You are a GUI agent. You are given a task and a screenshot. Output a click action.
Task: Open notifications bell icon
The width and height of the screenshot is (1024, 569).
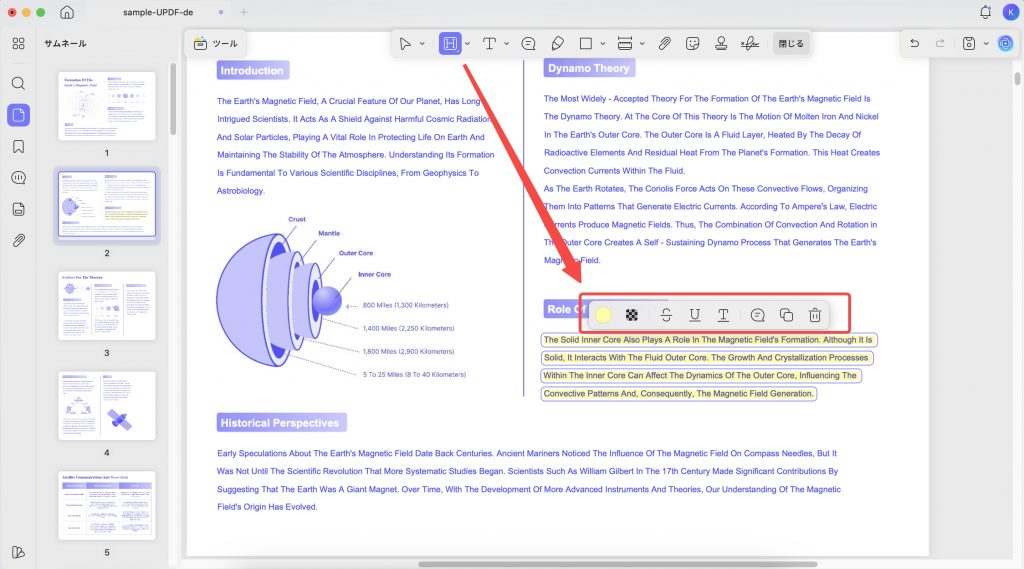pos(985,12)
